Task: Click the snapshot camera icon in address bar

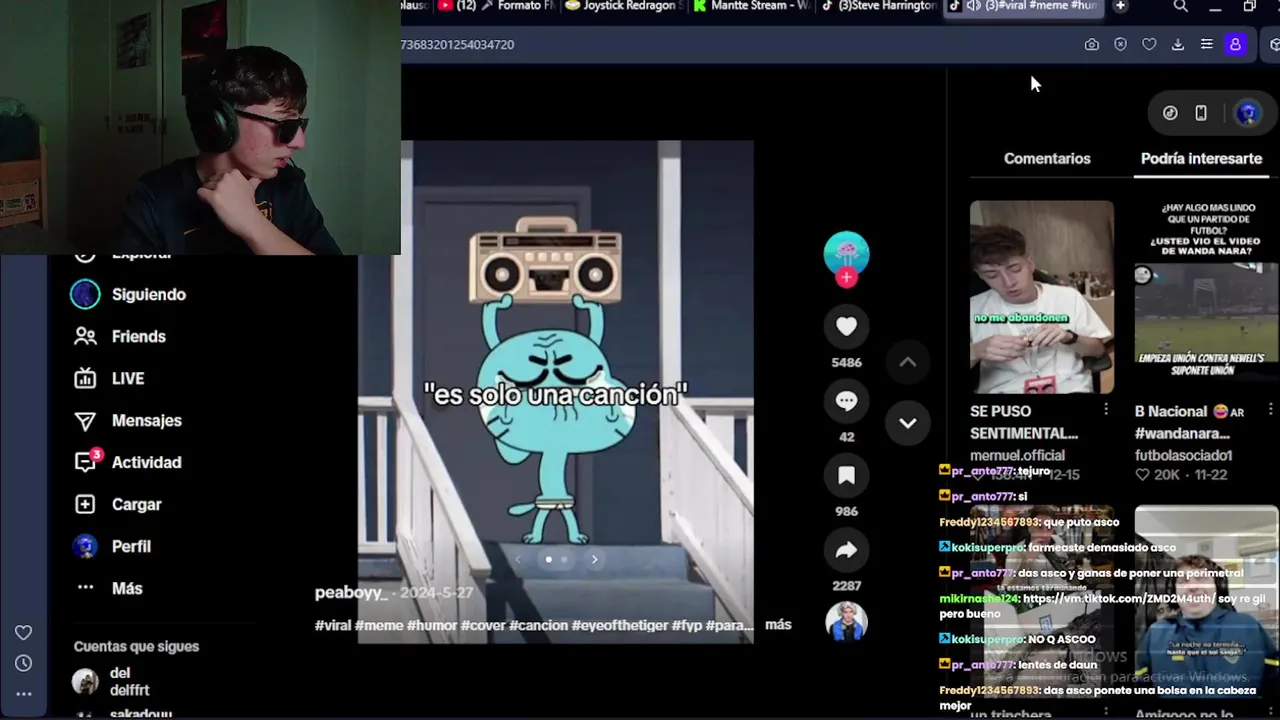Action: 1091,44
